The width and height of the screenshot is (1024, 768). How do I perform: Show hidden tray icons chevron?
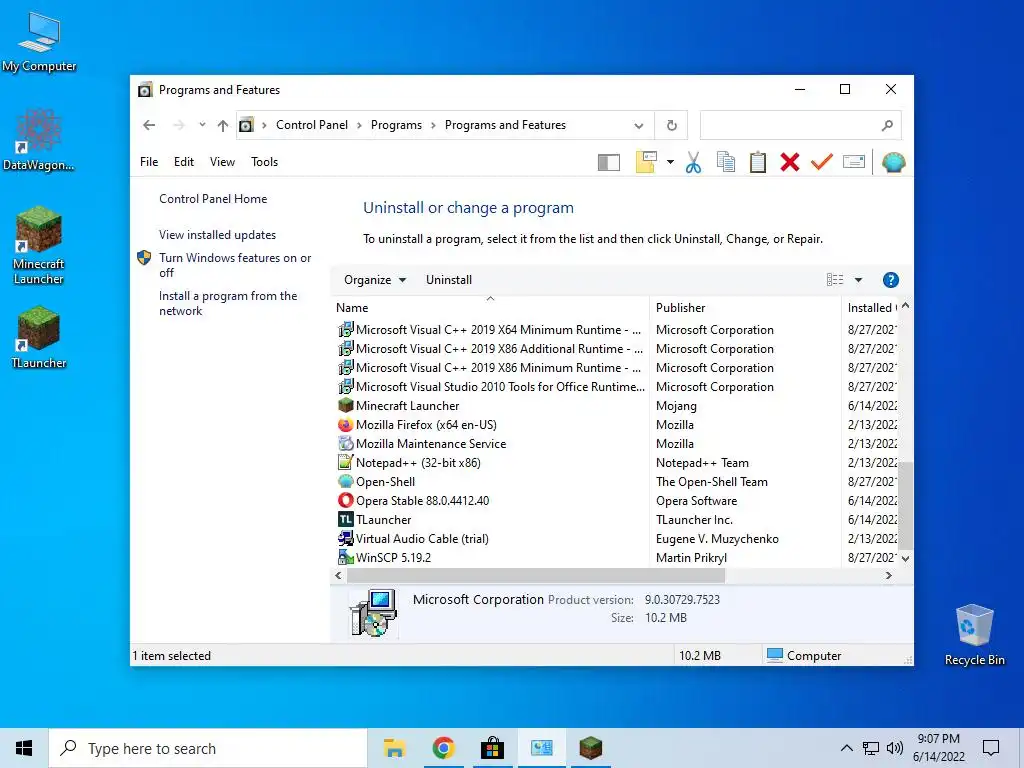click(846, 748)
